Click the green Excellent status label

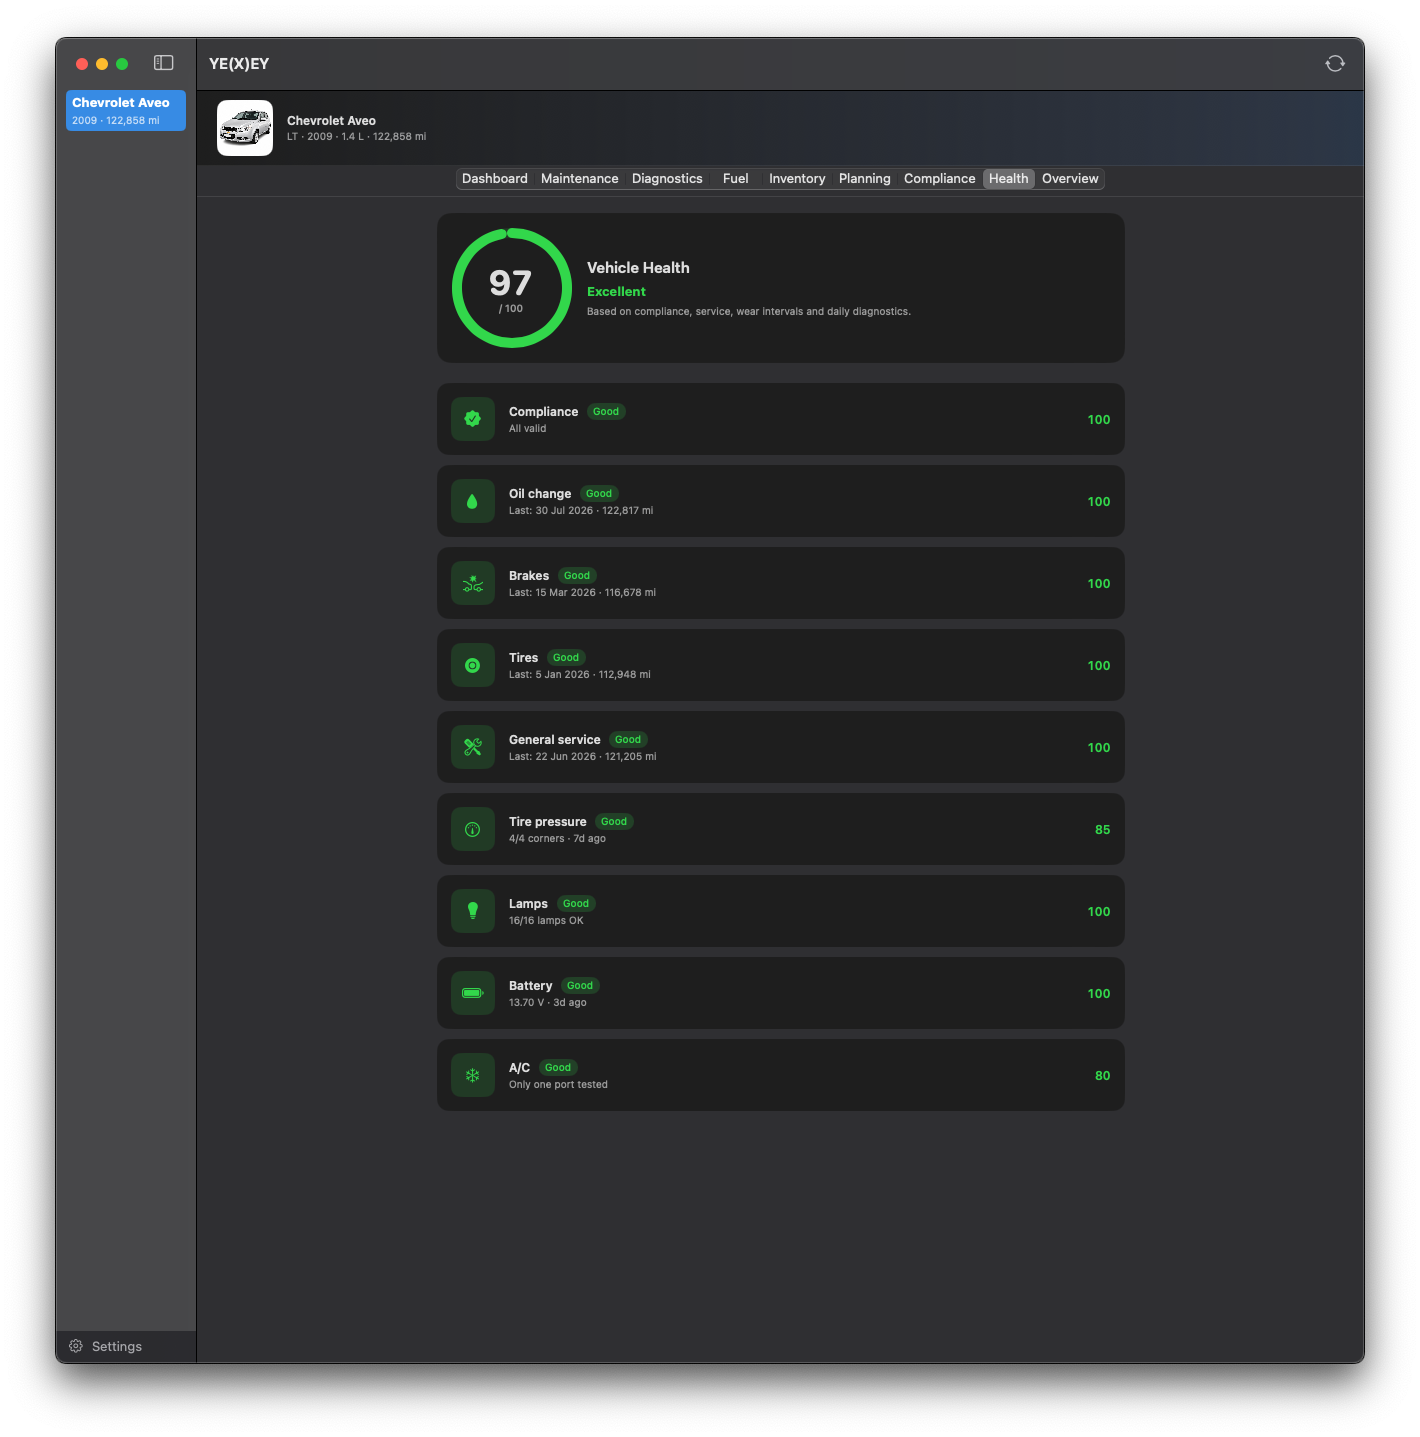click(616, 292)
